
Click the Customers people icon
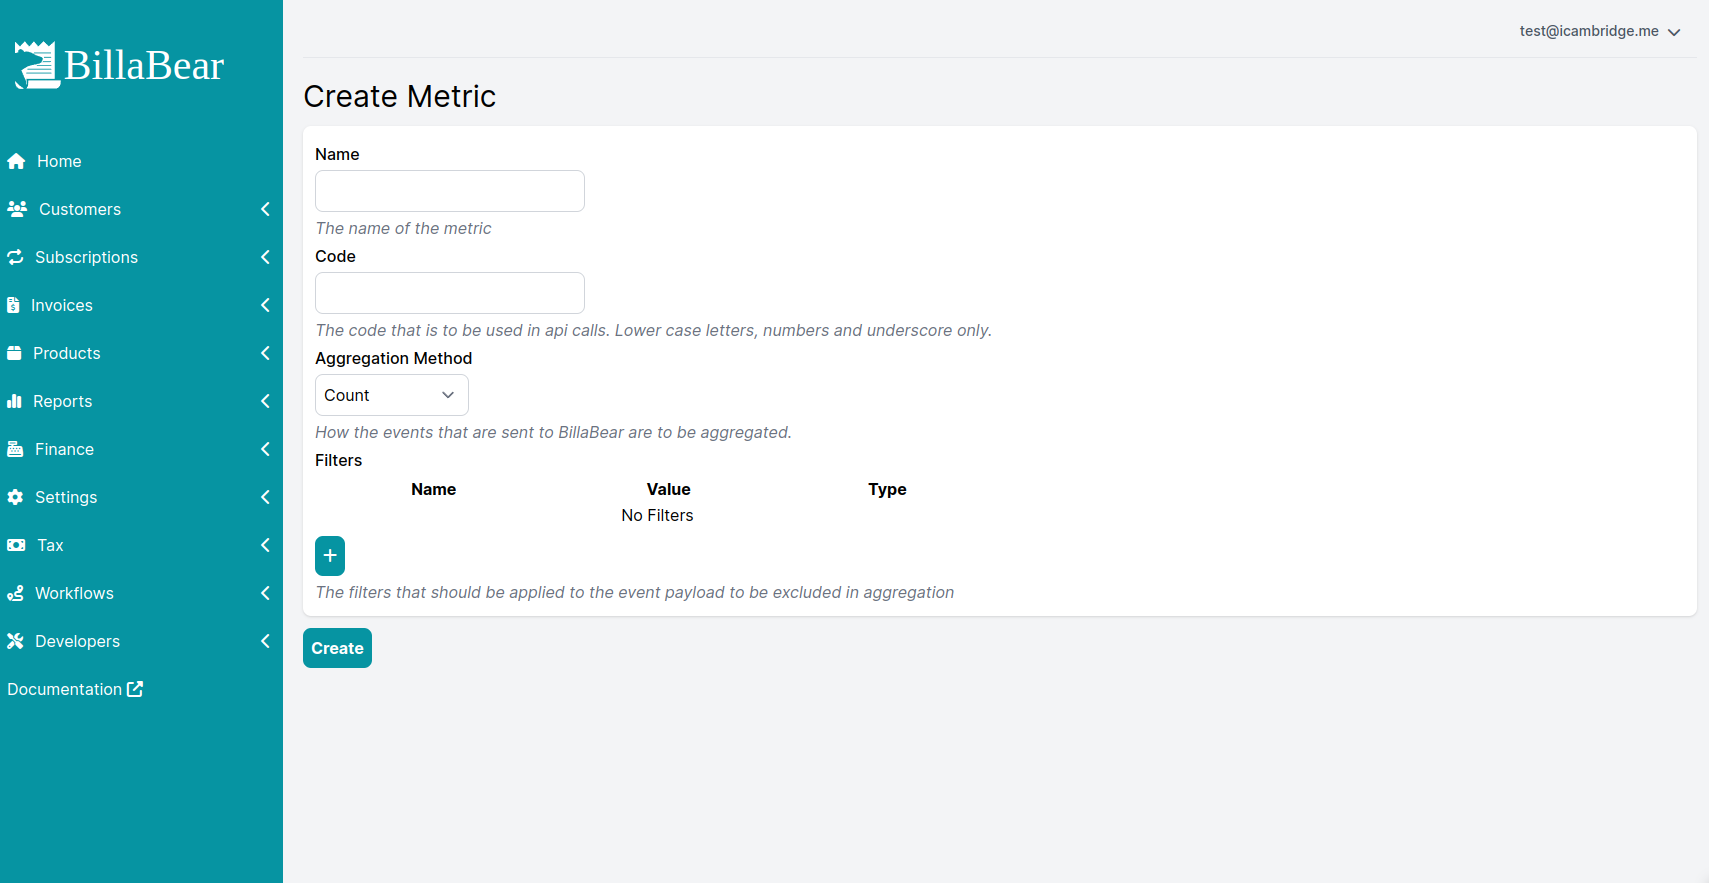(x=17, y=209)
